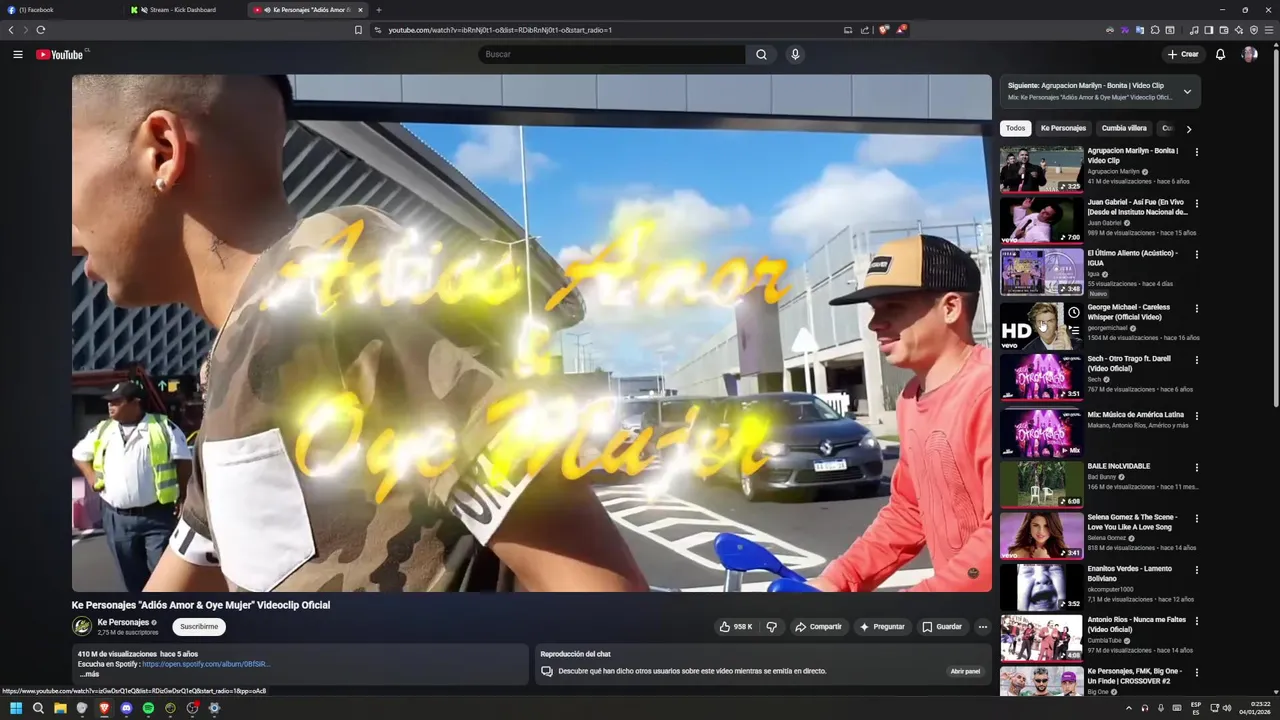
Task: Select the Ke Personajes filter chip
Action: click(x=1063, y=128)
